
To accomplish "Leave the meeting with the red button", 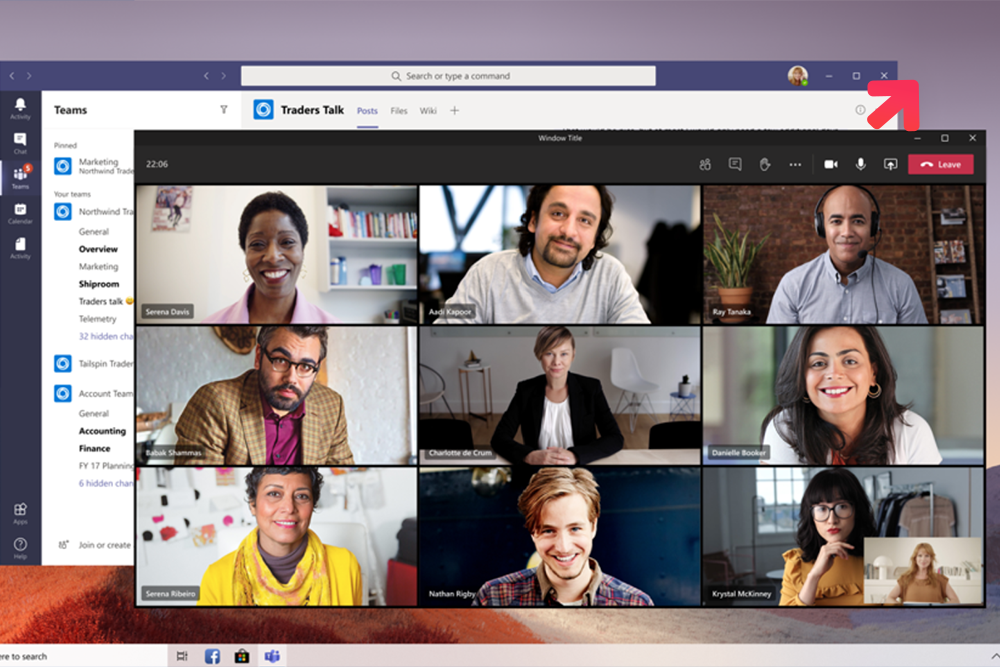I will (x=941, y=165).
